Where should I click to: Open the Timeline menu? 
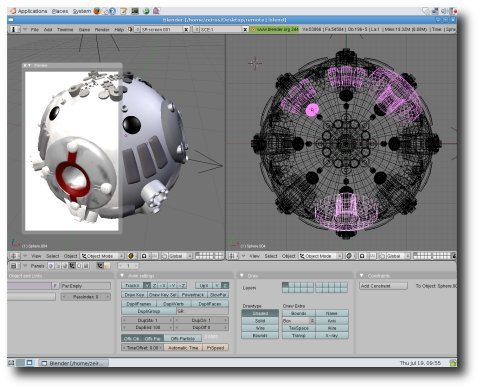tap(65, 30)
